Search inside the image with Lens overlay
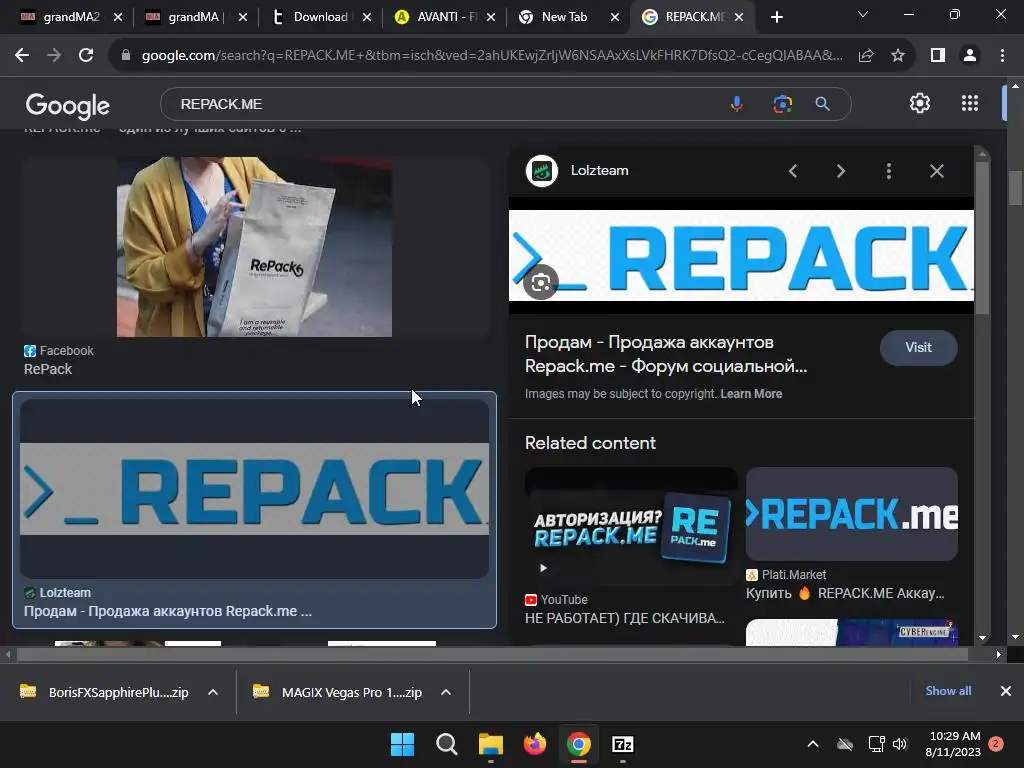Viewport: 1024px width, 768px height. tap(541, 283)
